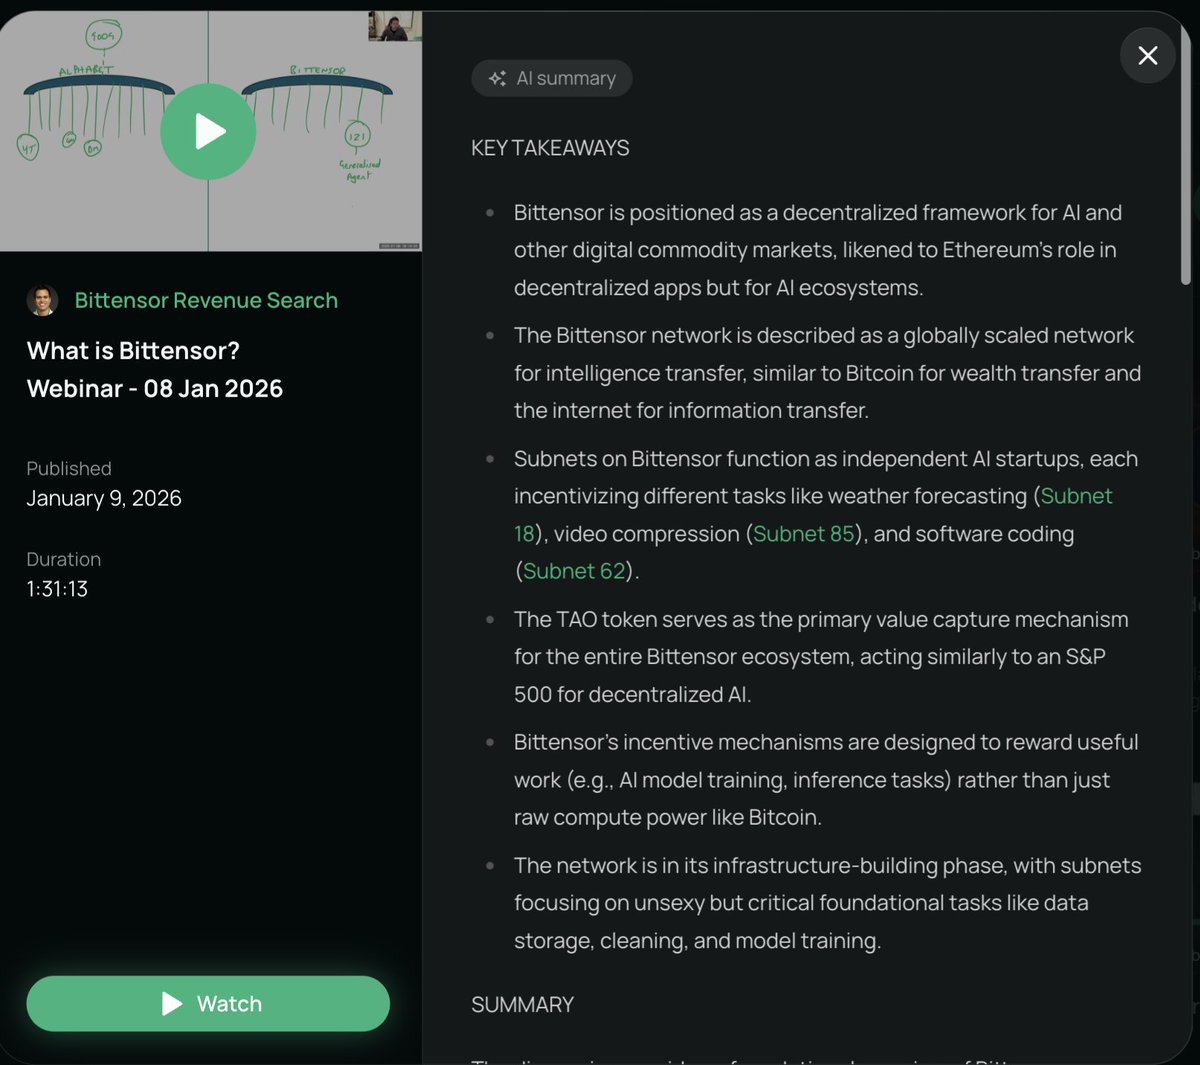The image size is (1200, 1065).
Task: Click the takeaway about infrastructure-building phase
Action: point(828,903)
